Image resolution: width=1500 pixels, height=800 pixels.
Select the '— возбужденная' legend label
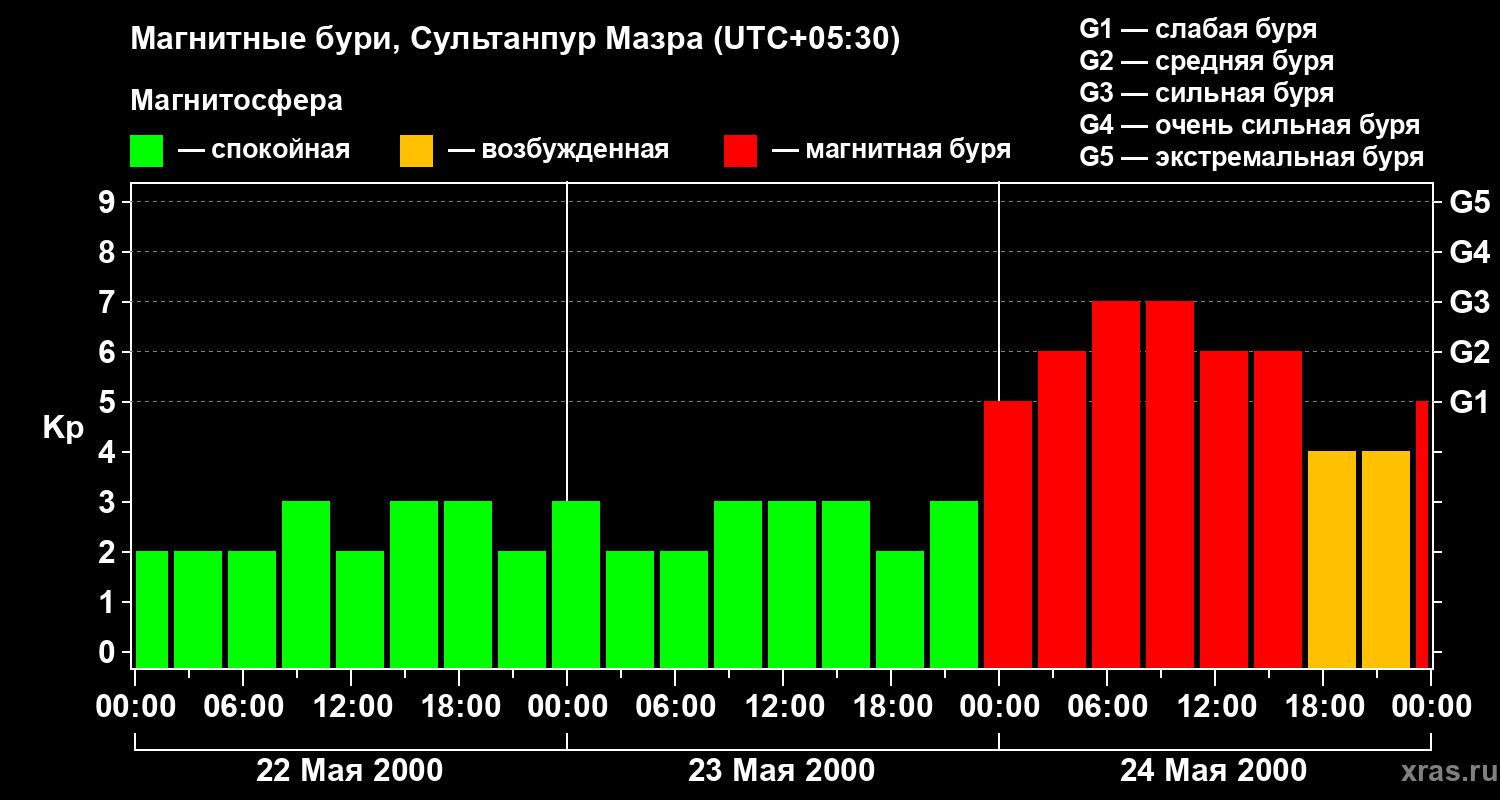click(x=558, y=150)
